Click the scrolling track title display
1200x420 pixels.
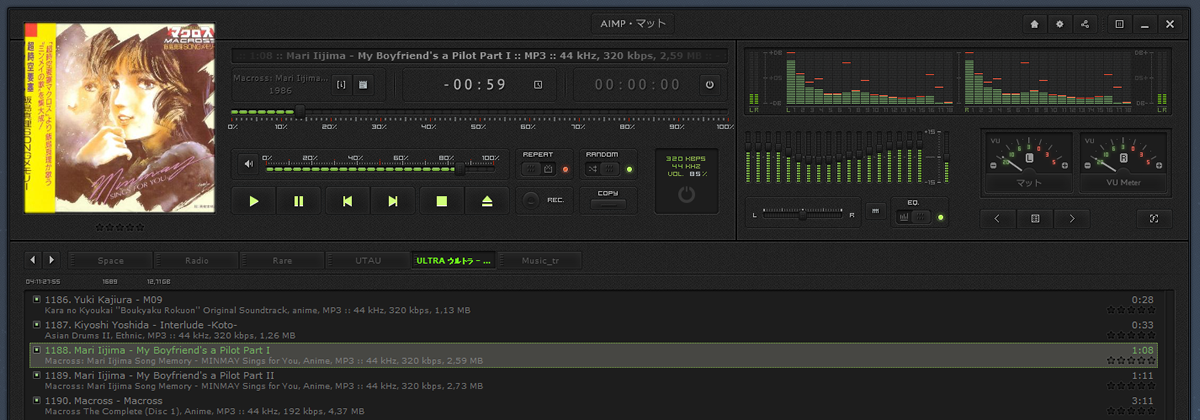480,56
